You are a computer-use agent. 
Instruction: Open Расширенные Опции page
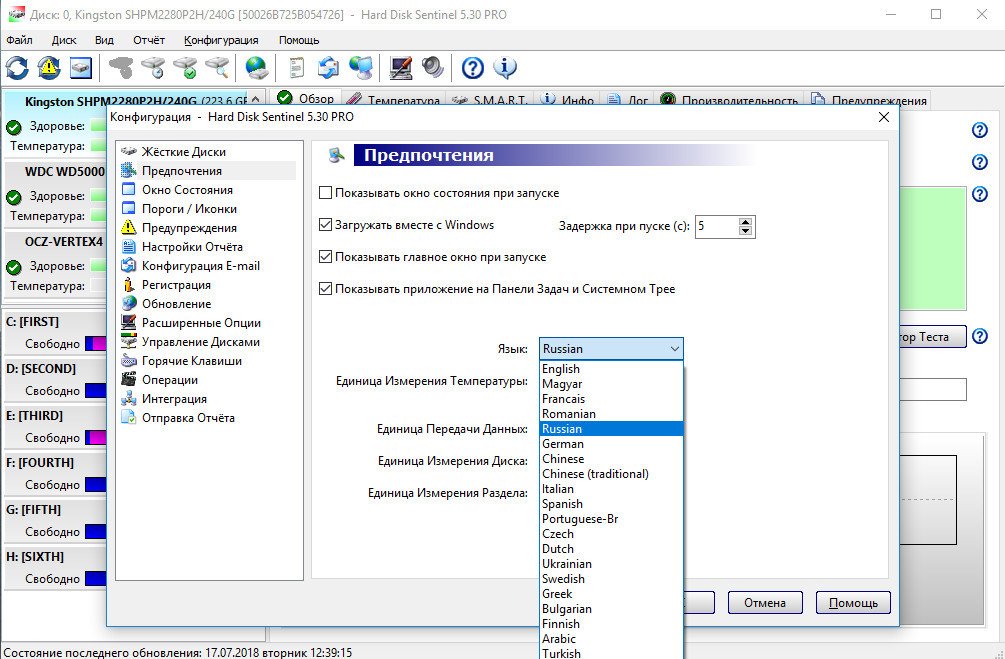tap(201, 323)
